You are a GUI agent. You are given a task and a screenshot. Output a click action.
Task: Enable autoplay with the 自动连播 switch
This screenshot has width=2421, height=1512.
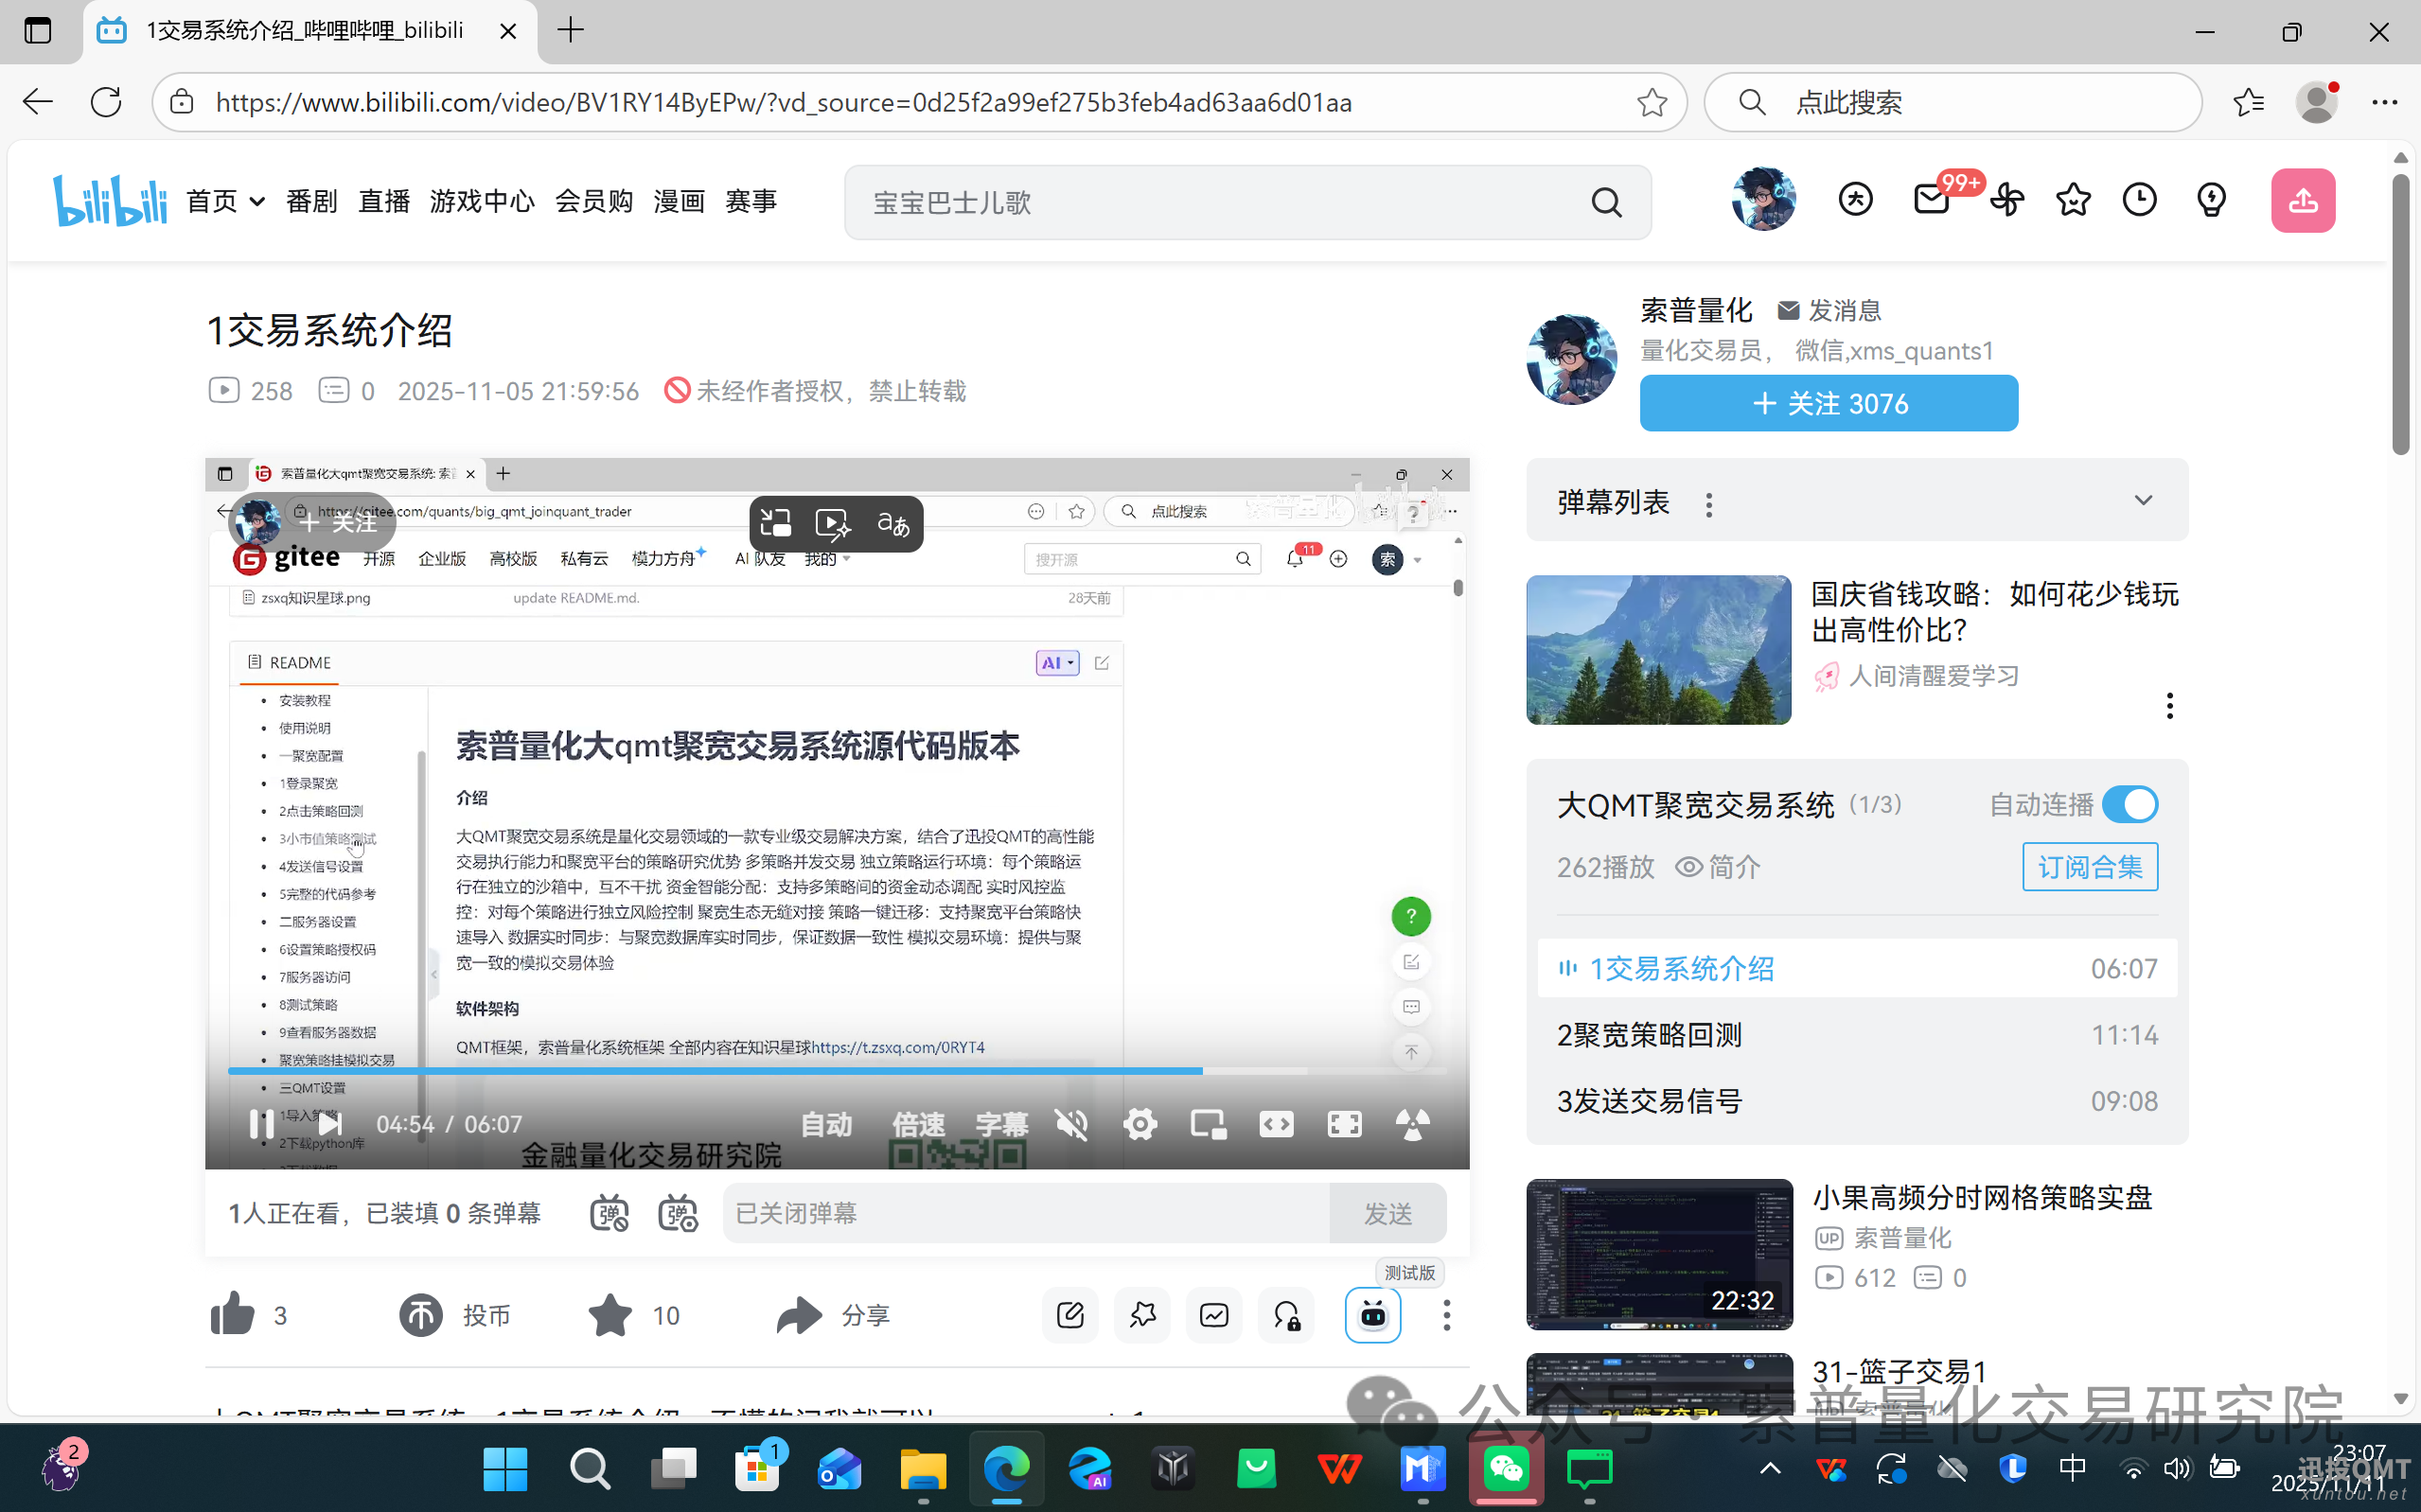pos(2131,804)
